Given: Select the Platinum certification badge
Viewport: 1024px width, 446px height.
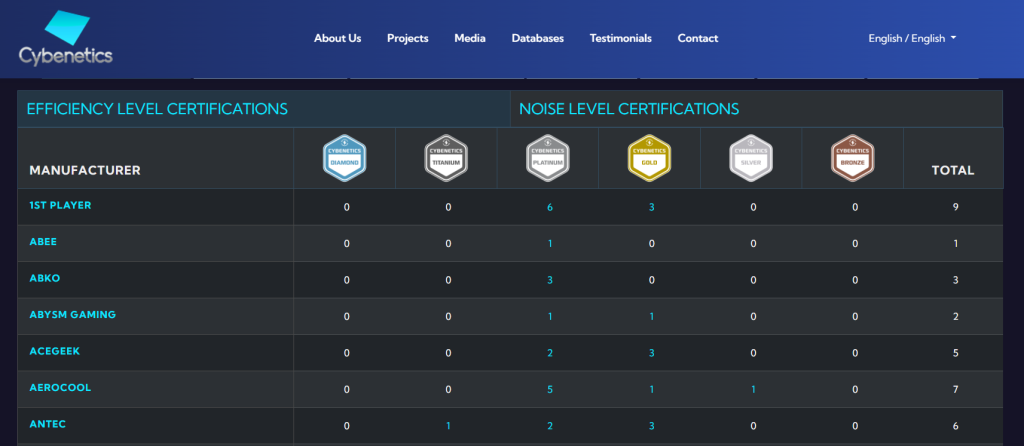Looking at the screenshot, I should coord(548,158).
